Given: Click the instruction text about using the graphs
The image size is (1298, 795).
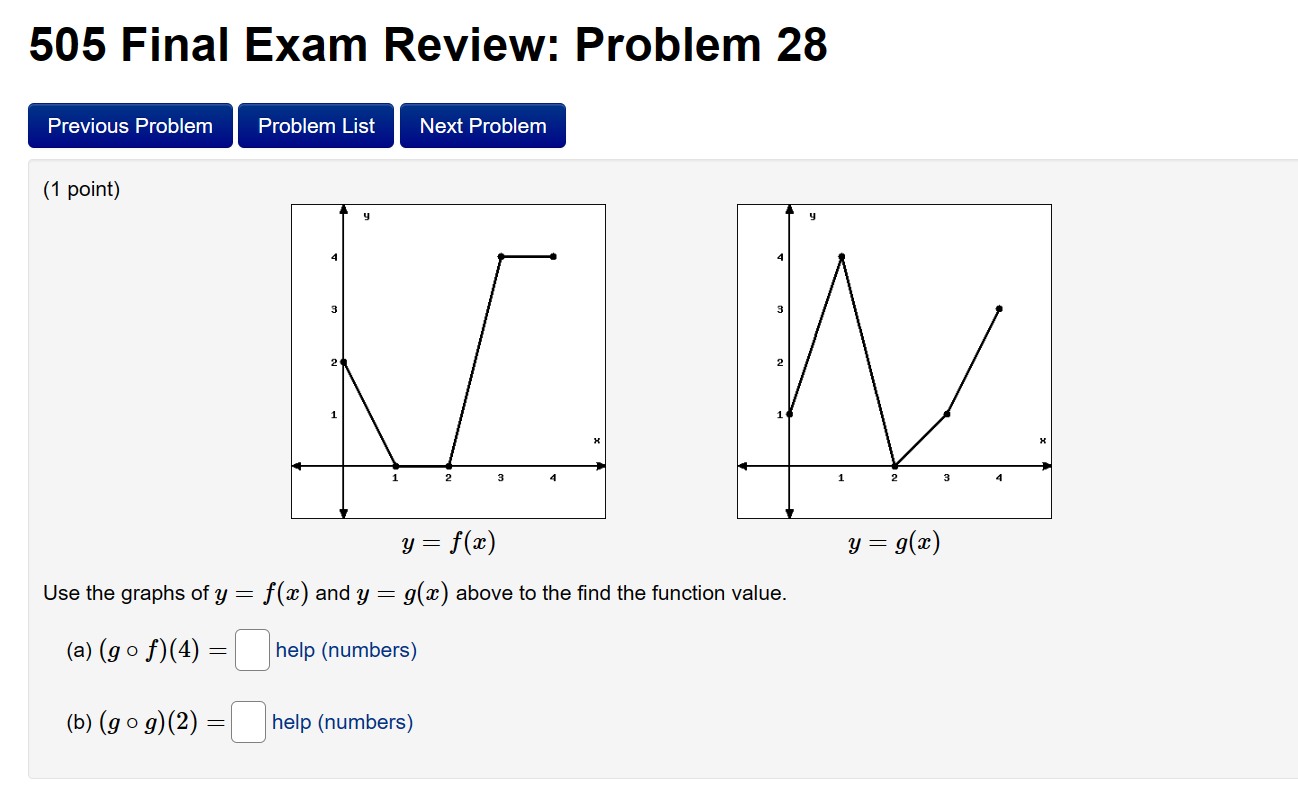Looking at the screenshot, I should click(x=416, y=592).
